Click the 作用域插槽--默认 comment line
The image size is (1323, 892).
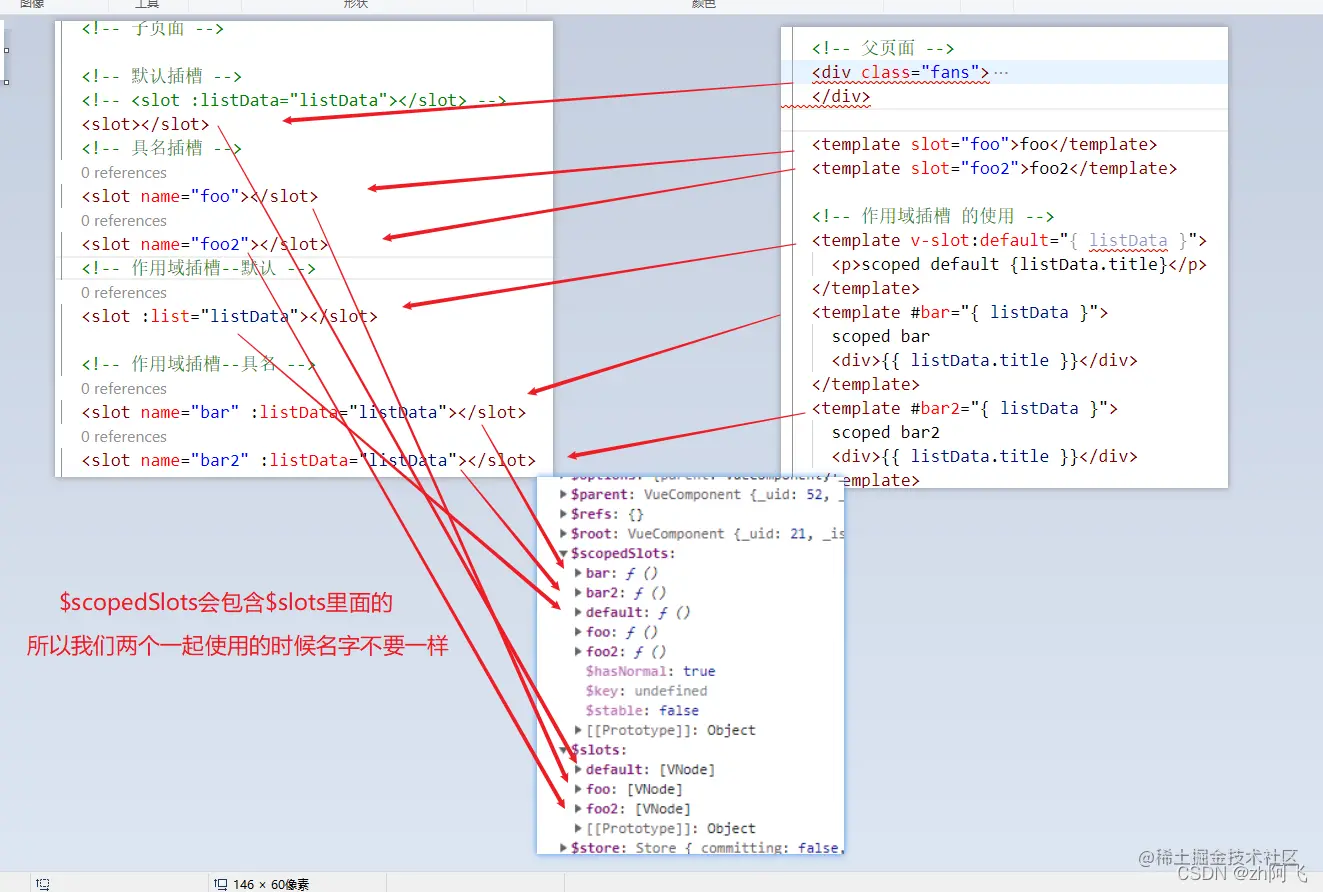click(198, 268)
